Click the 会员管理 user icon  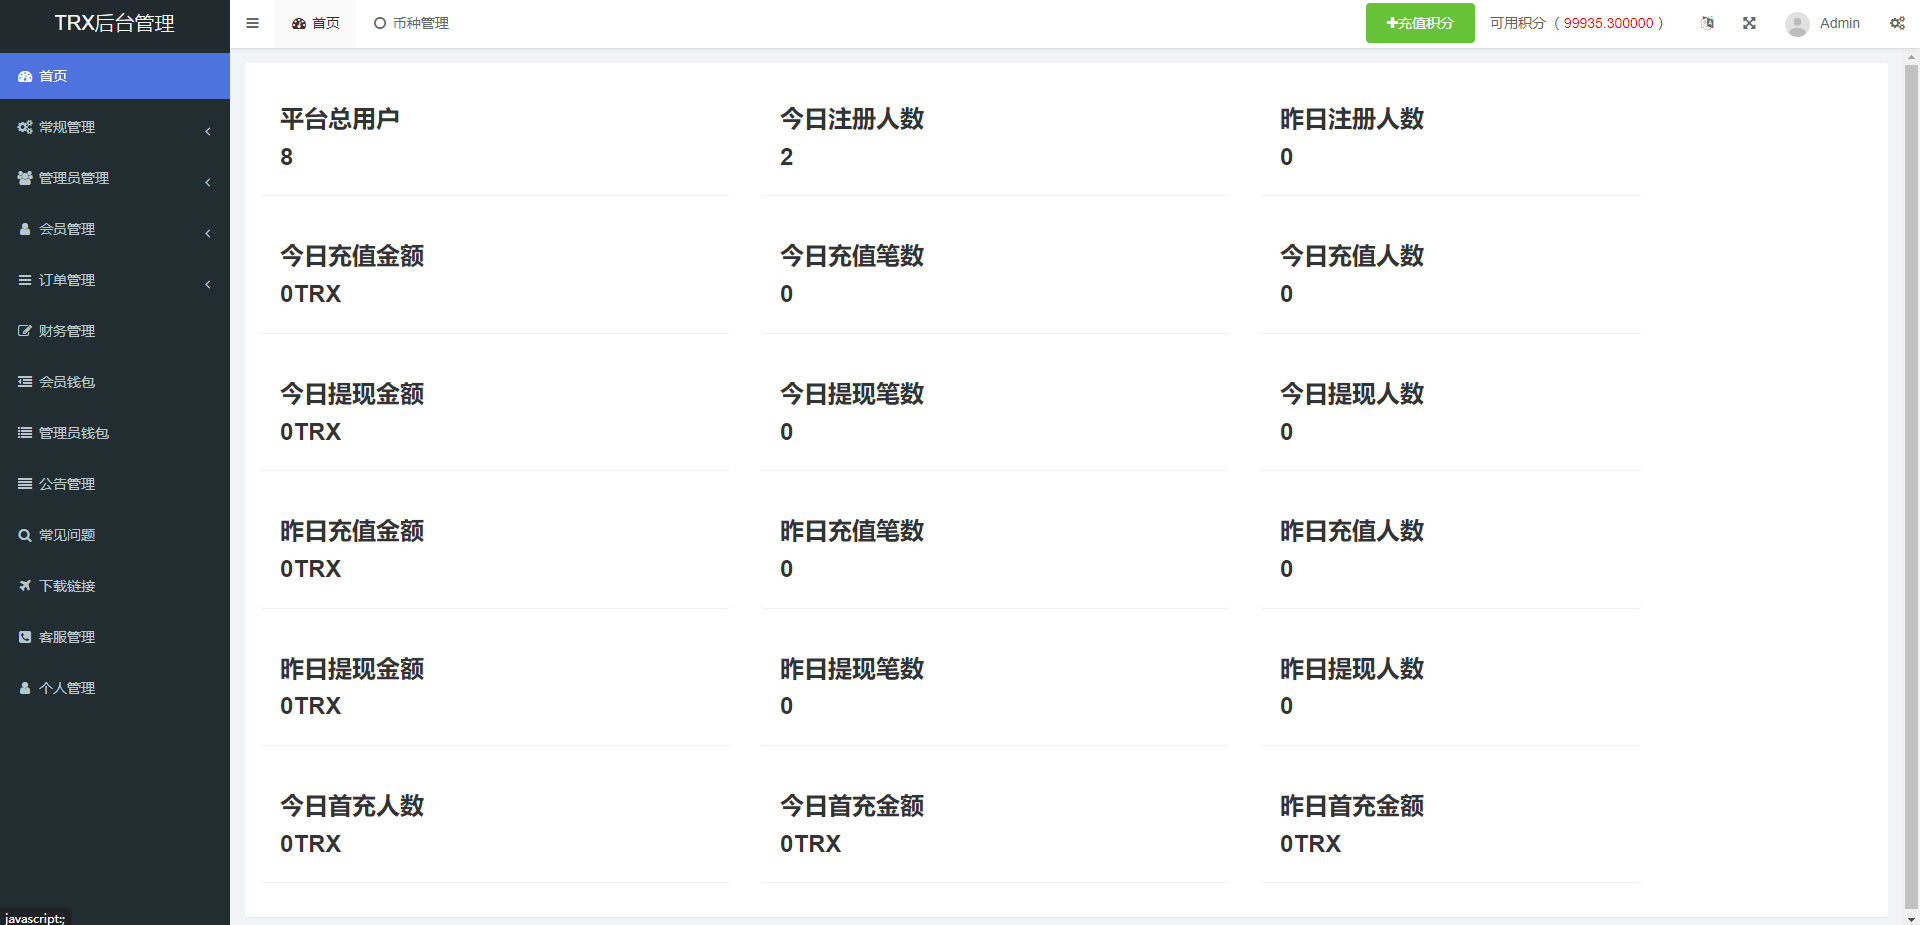click(x=25, y=229)
